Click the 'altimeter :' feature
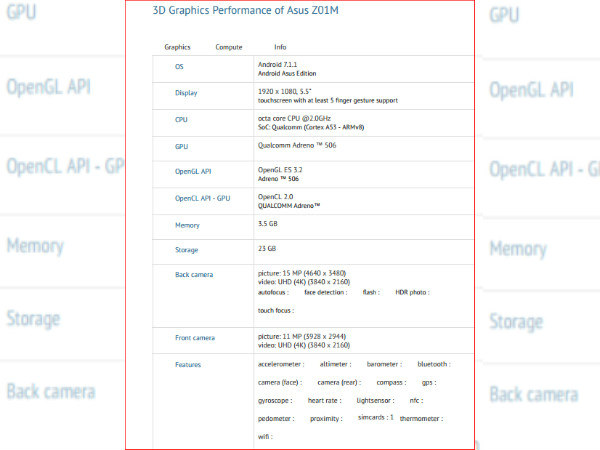 [x=336, y=364]
